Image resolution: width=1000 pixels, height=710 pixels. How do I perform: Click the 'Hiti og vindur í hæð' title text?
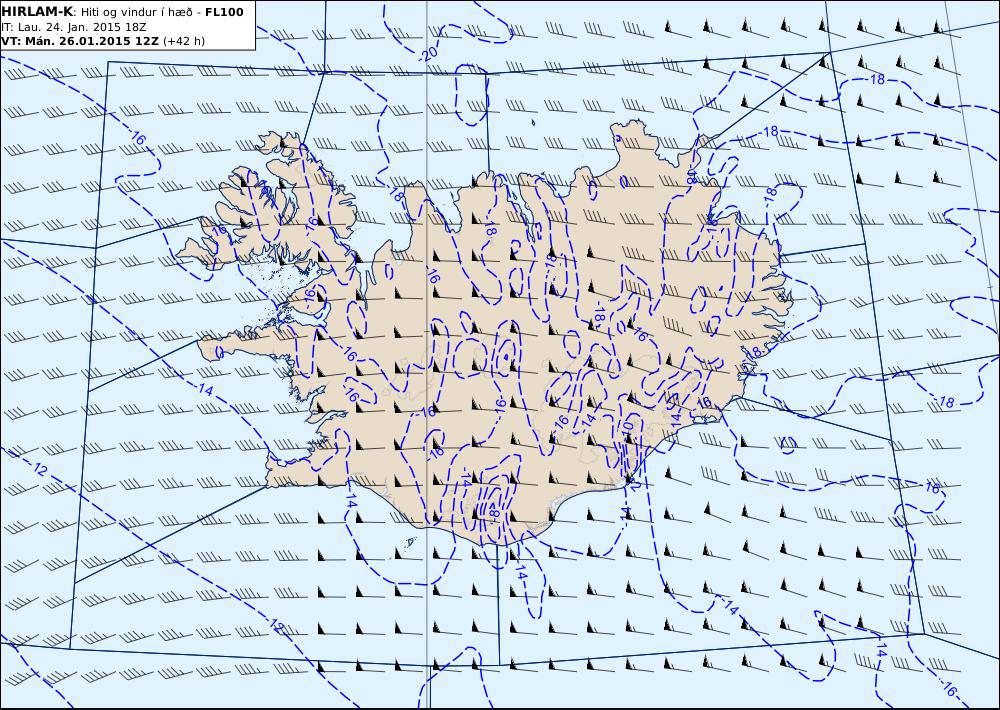pos(136,12)
